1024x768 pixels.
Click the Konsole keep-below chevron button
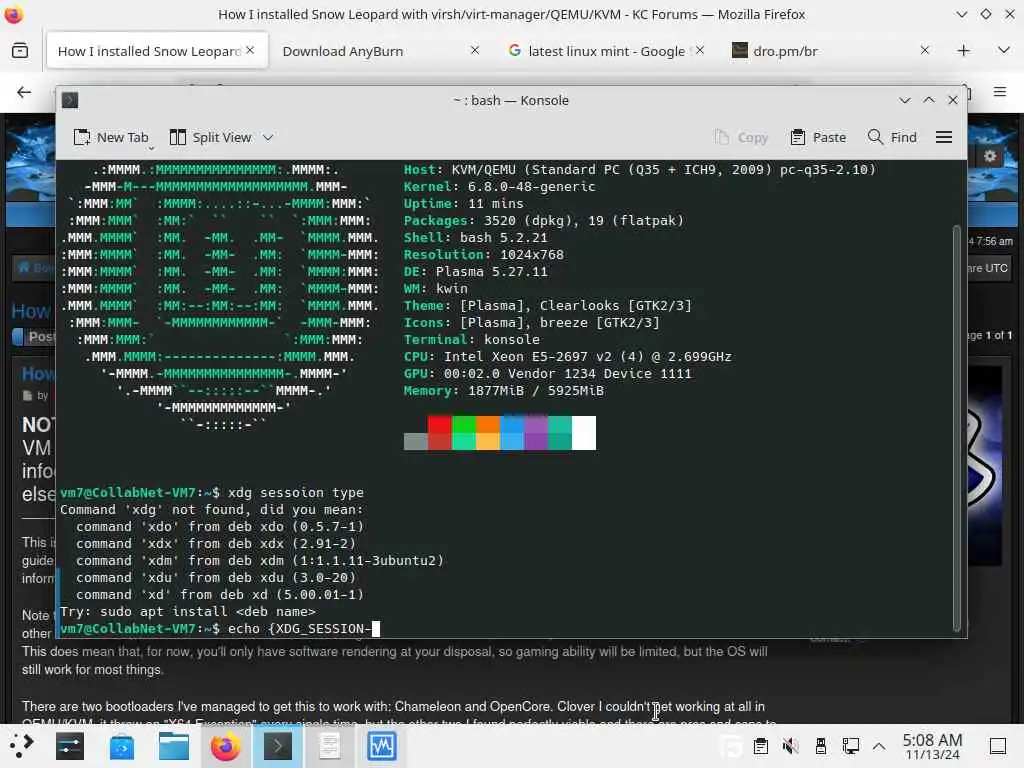[904, 100]
